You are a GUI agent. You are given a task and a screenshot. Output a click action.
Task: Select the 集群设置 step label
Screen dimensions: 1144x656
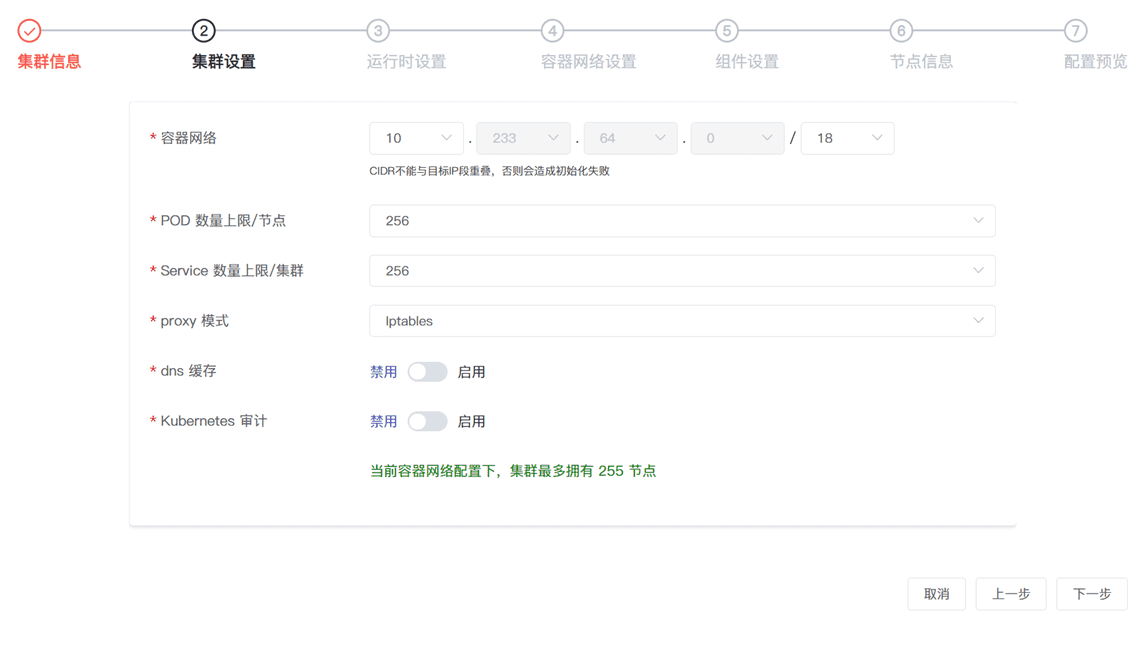(223, 61)
